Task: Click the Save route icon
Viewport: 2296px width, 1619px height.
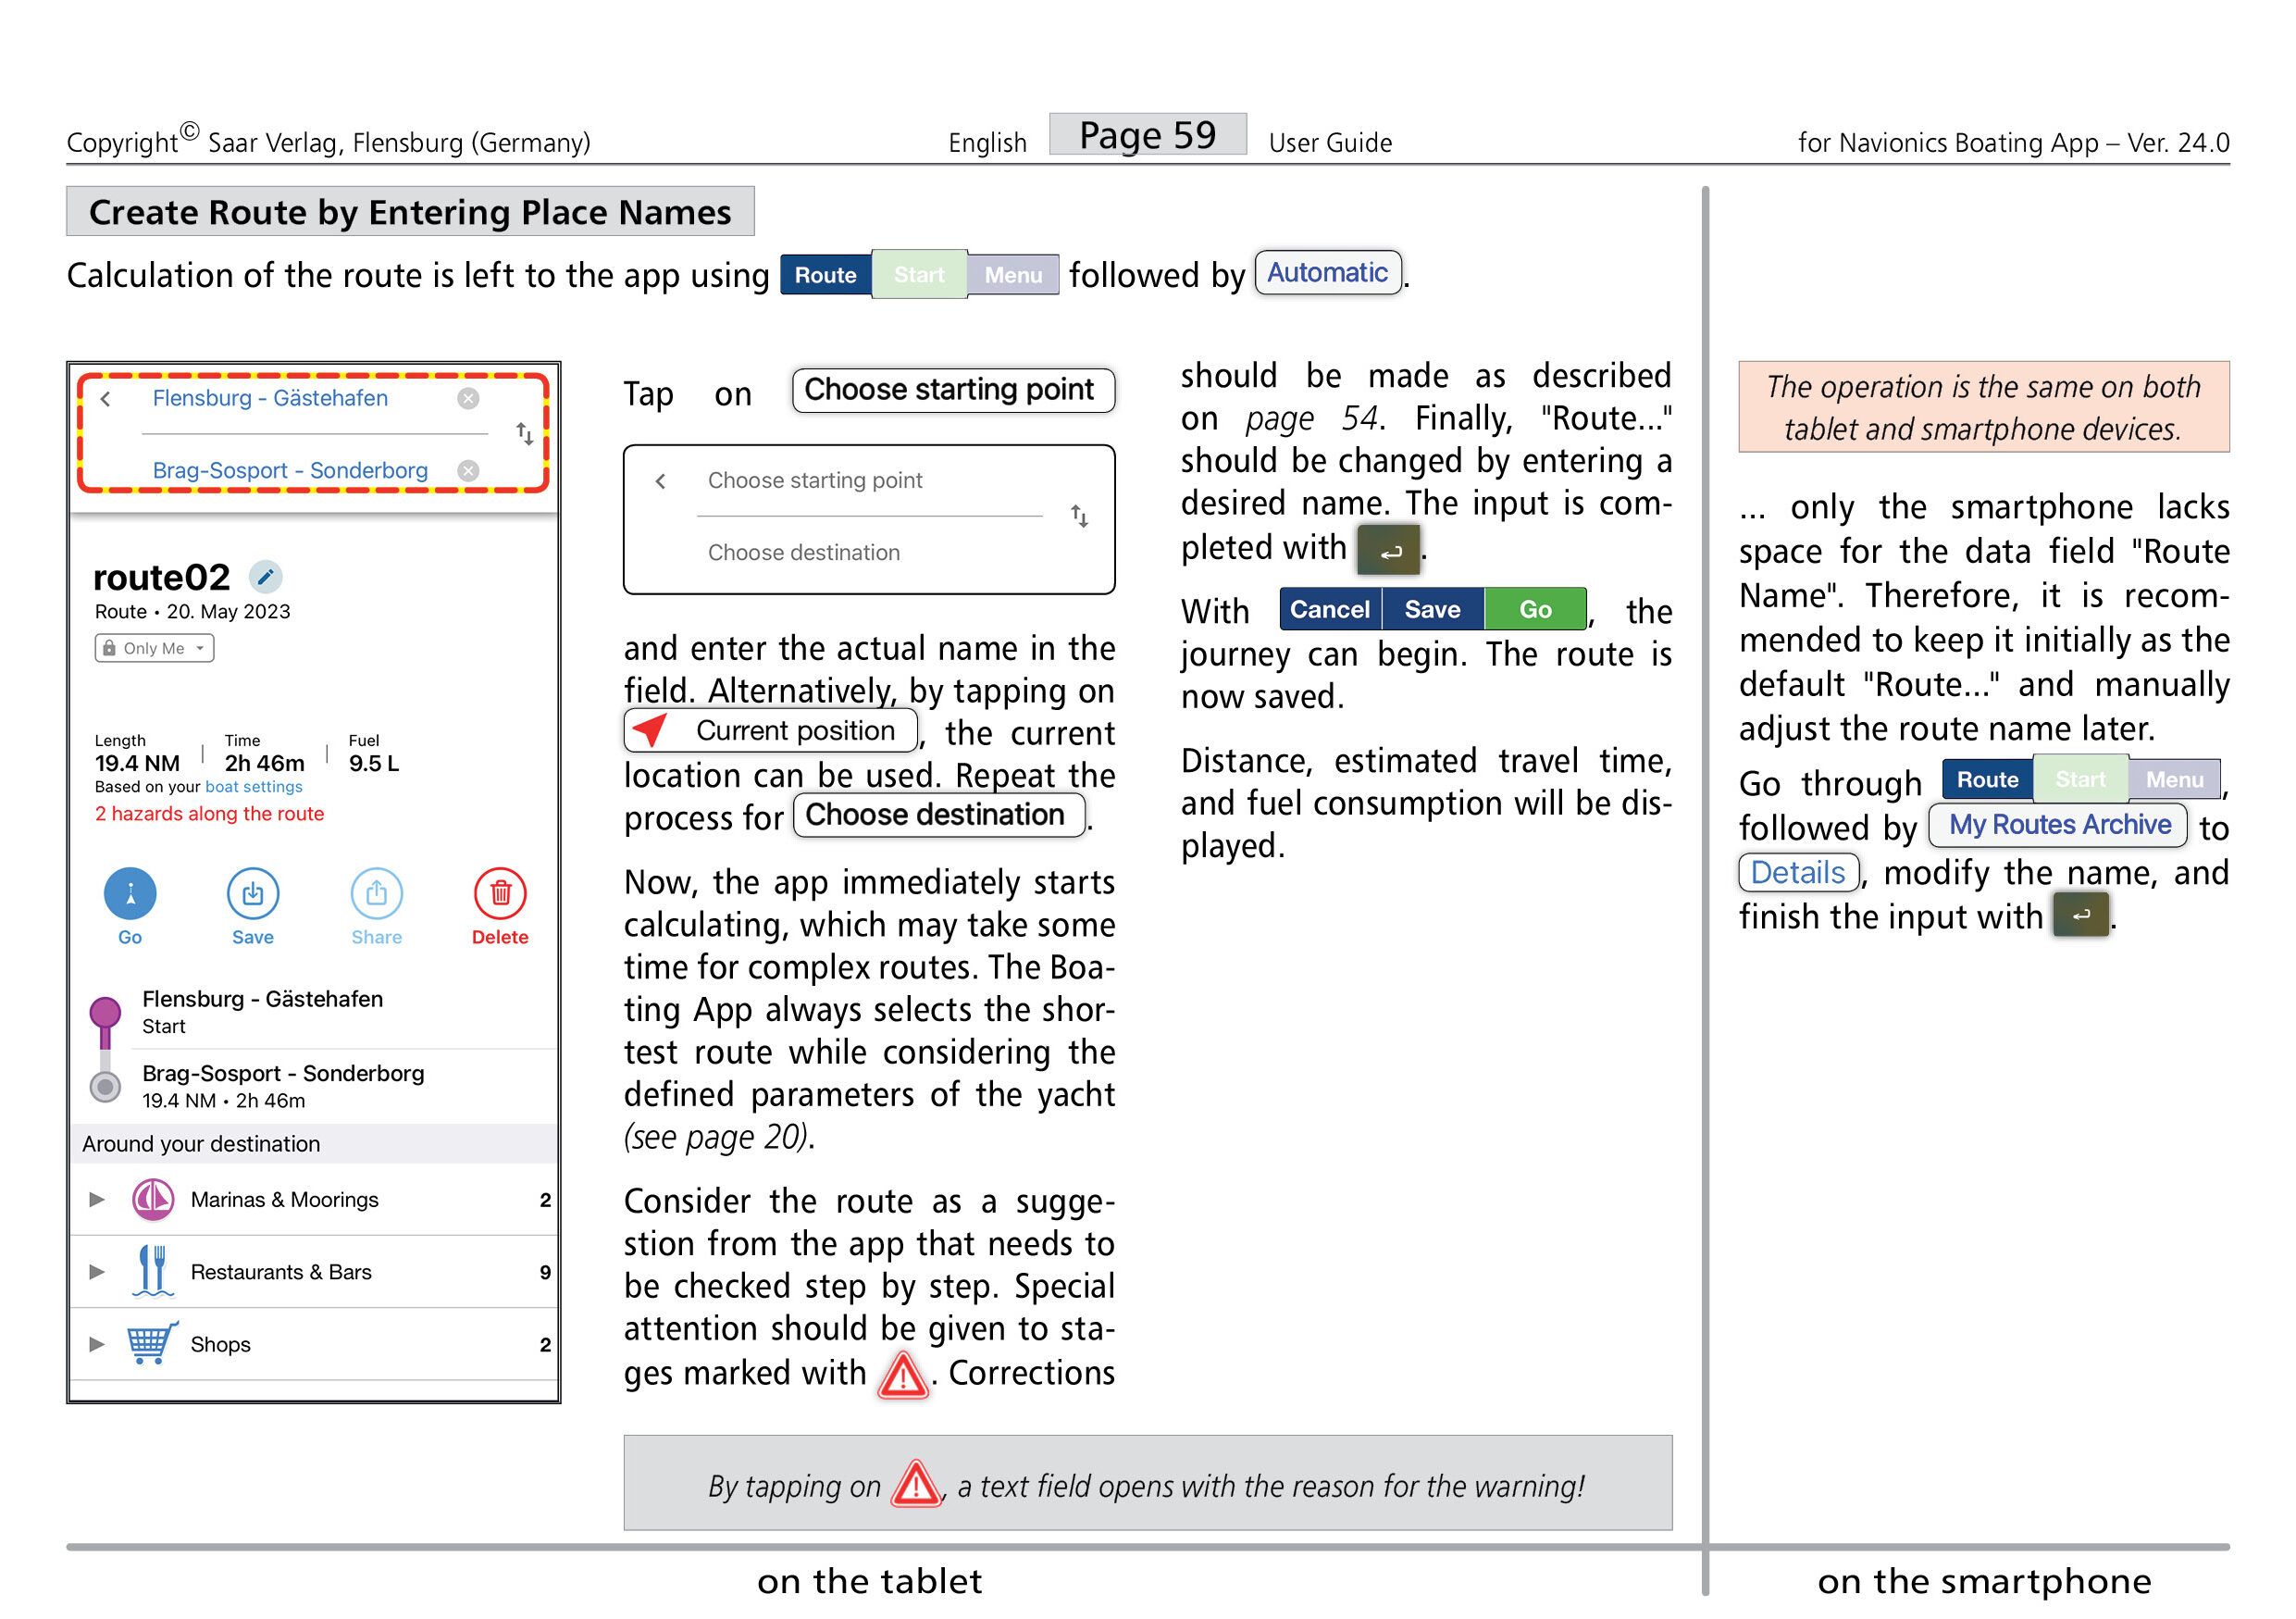Action: 253,894
